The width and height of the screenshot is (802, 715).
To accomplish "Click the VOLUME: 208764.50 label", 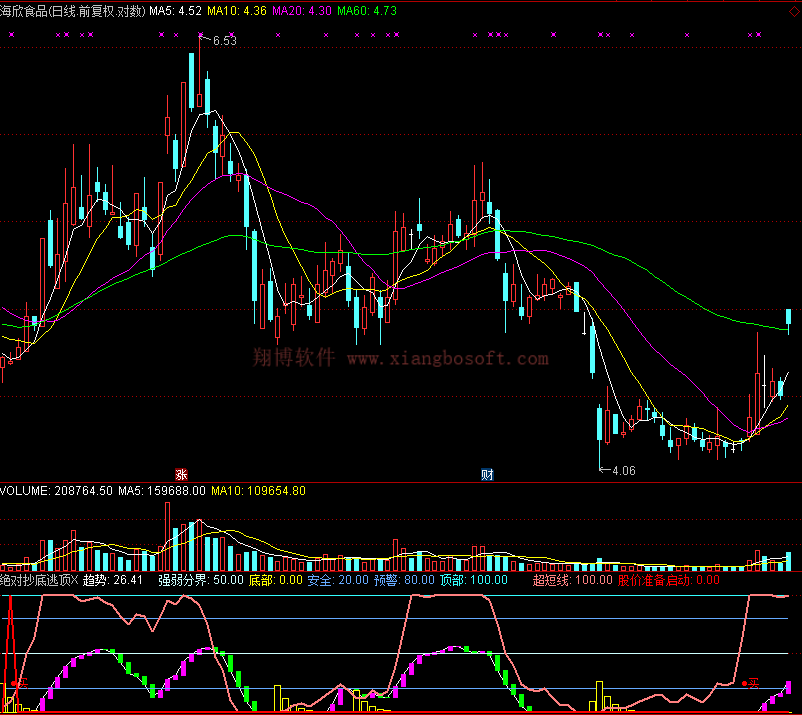I will point(56,491).
